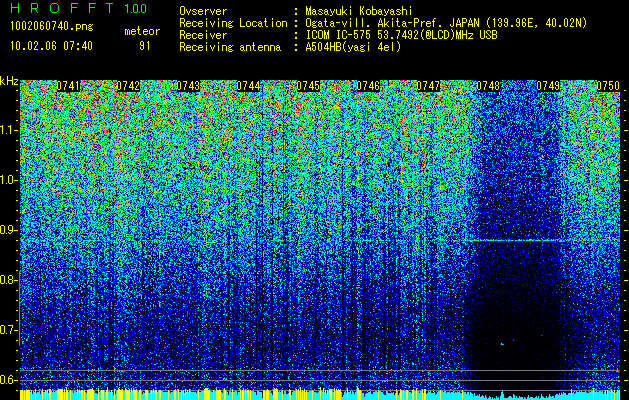The height and width of the screenshot is (400, 629).
Task: Click the 1.0 kHz axis label
Action: [x=8, y=180]
